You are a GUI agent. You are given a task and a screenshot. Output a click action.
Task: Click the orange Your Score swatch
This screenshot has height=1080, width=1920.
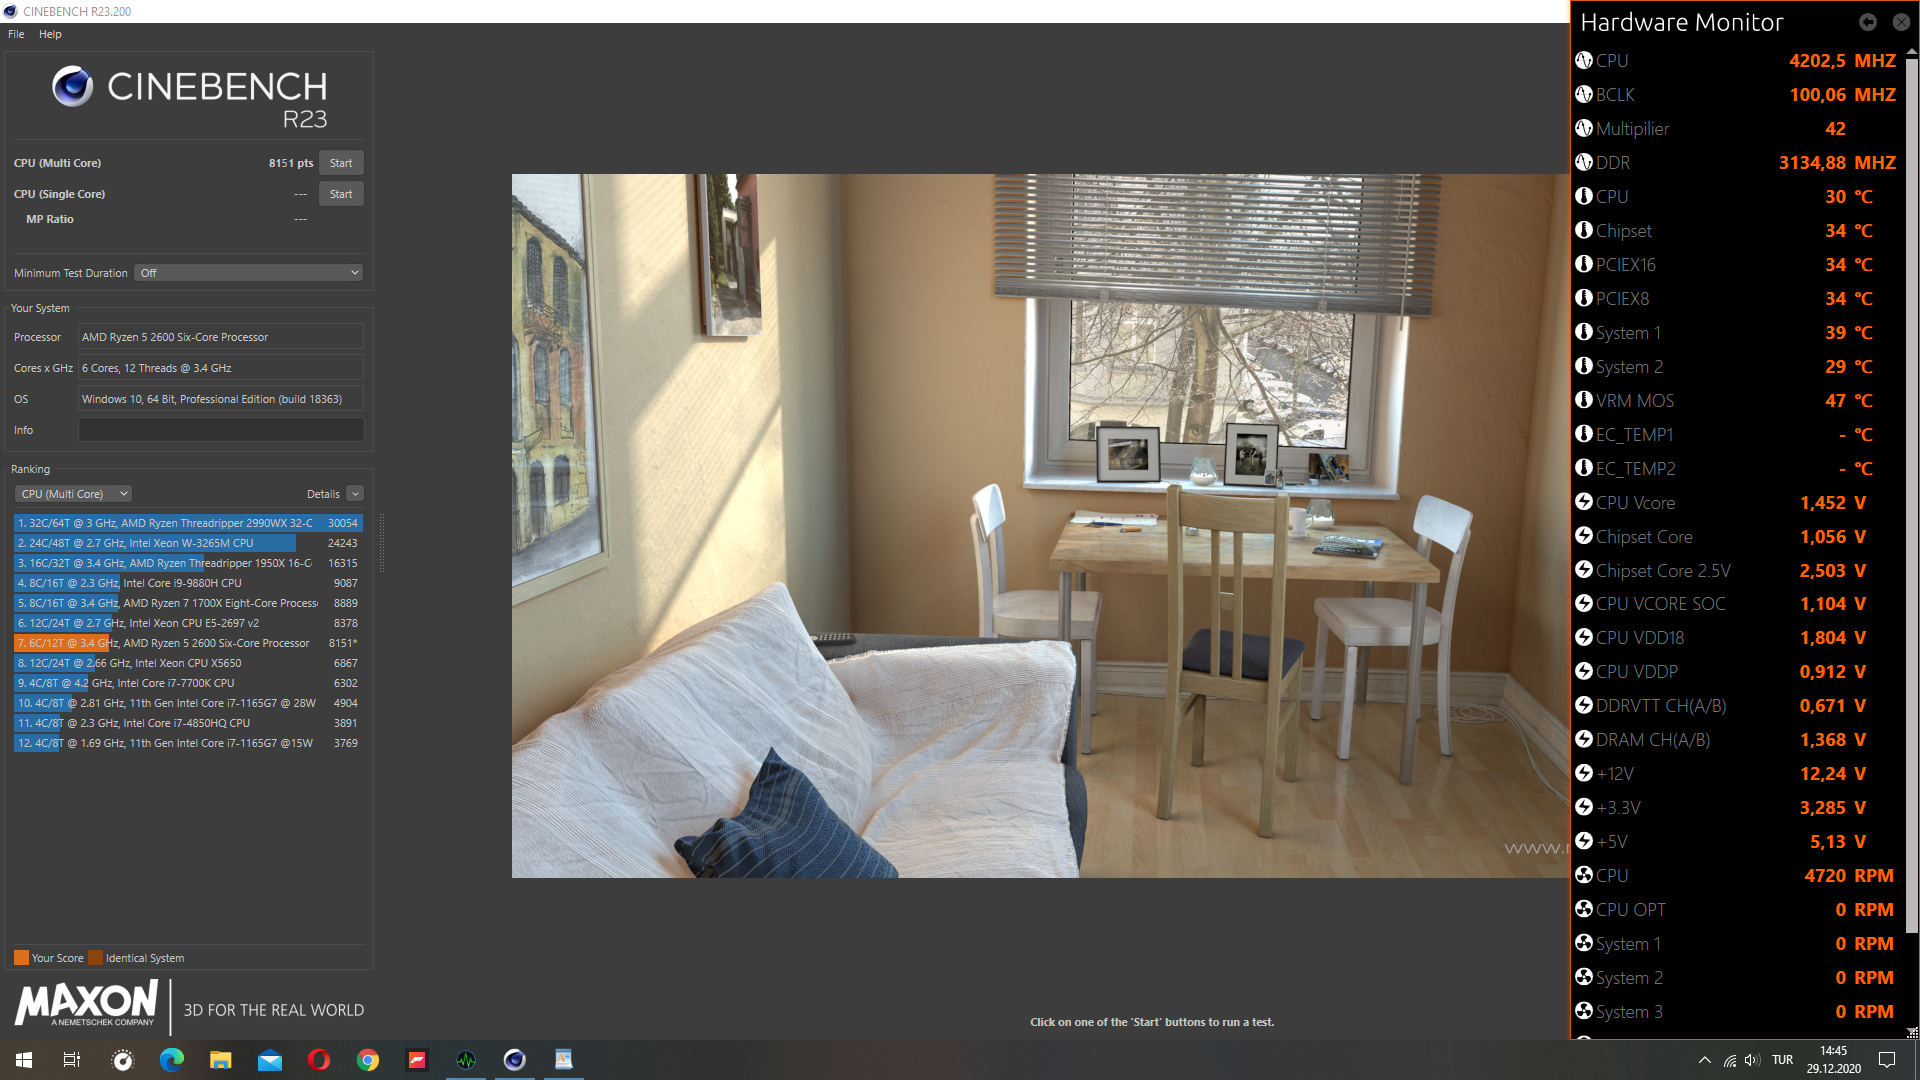[21, 957]
